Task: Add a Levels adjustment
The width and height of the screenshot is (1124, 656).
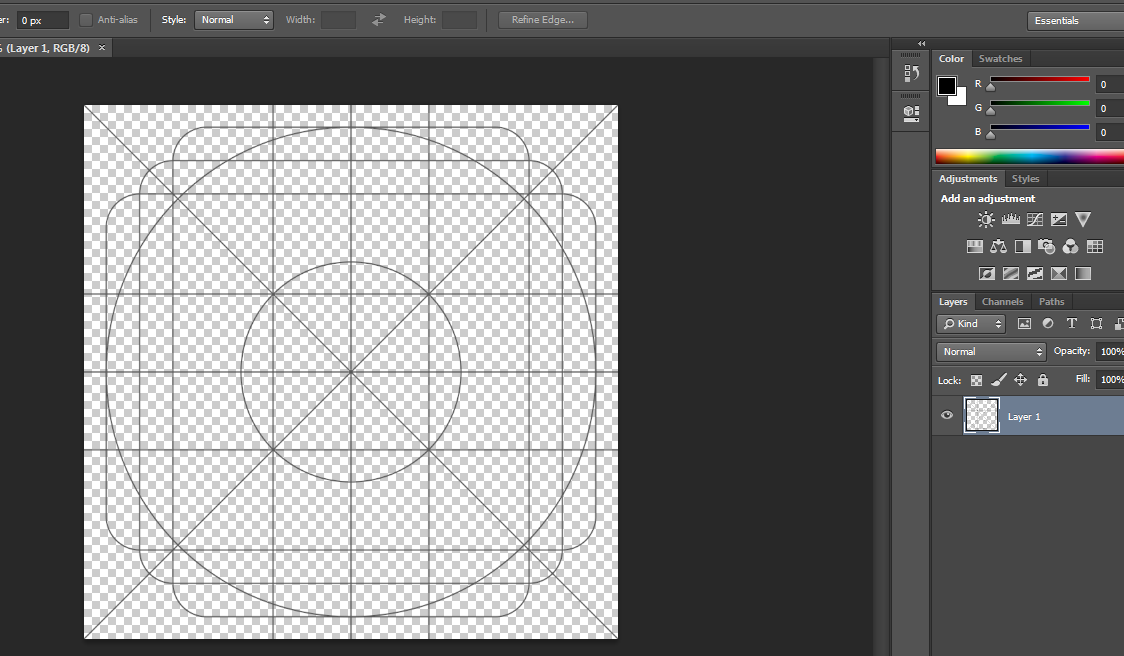Action: [1010, 220]
